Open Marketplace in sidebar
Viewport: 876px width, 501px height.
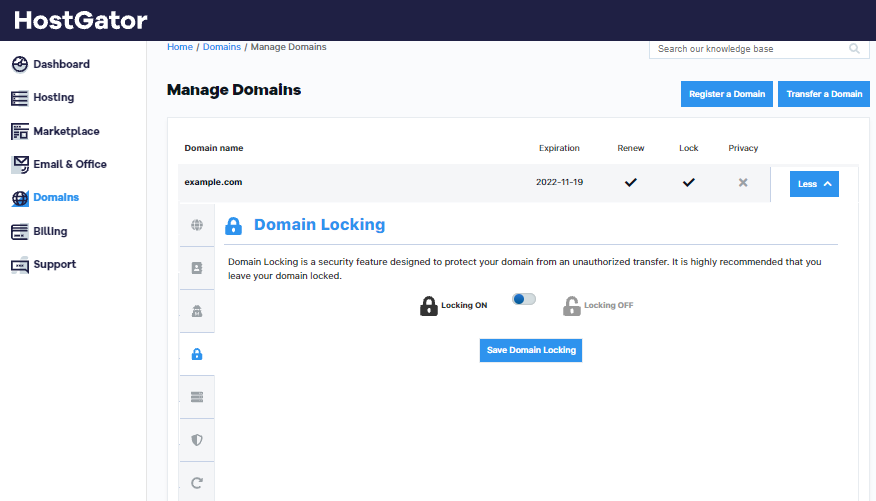(55, 131)
